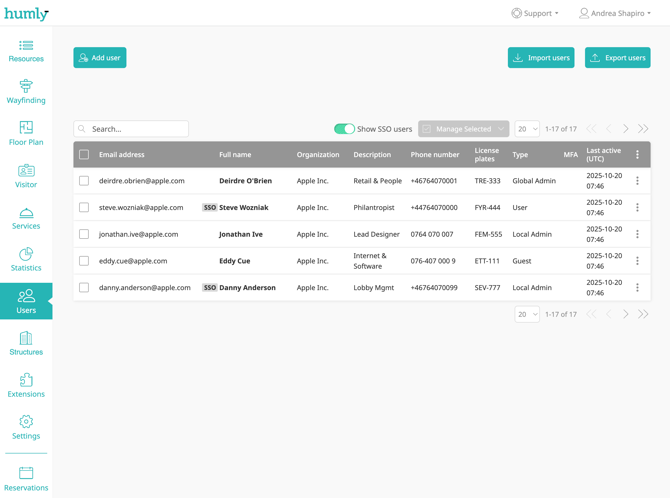Open the Resources sidebar icon
The image size is (670, 498).
tap(26, 46)
